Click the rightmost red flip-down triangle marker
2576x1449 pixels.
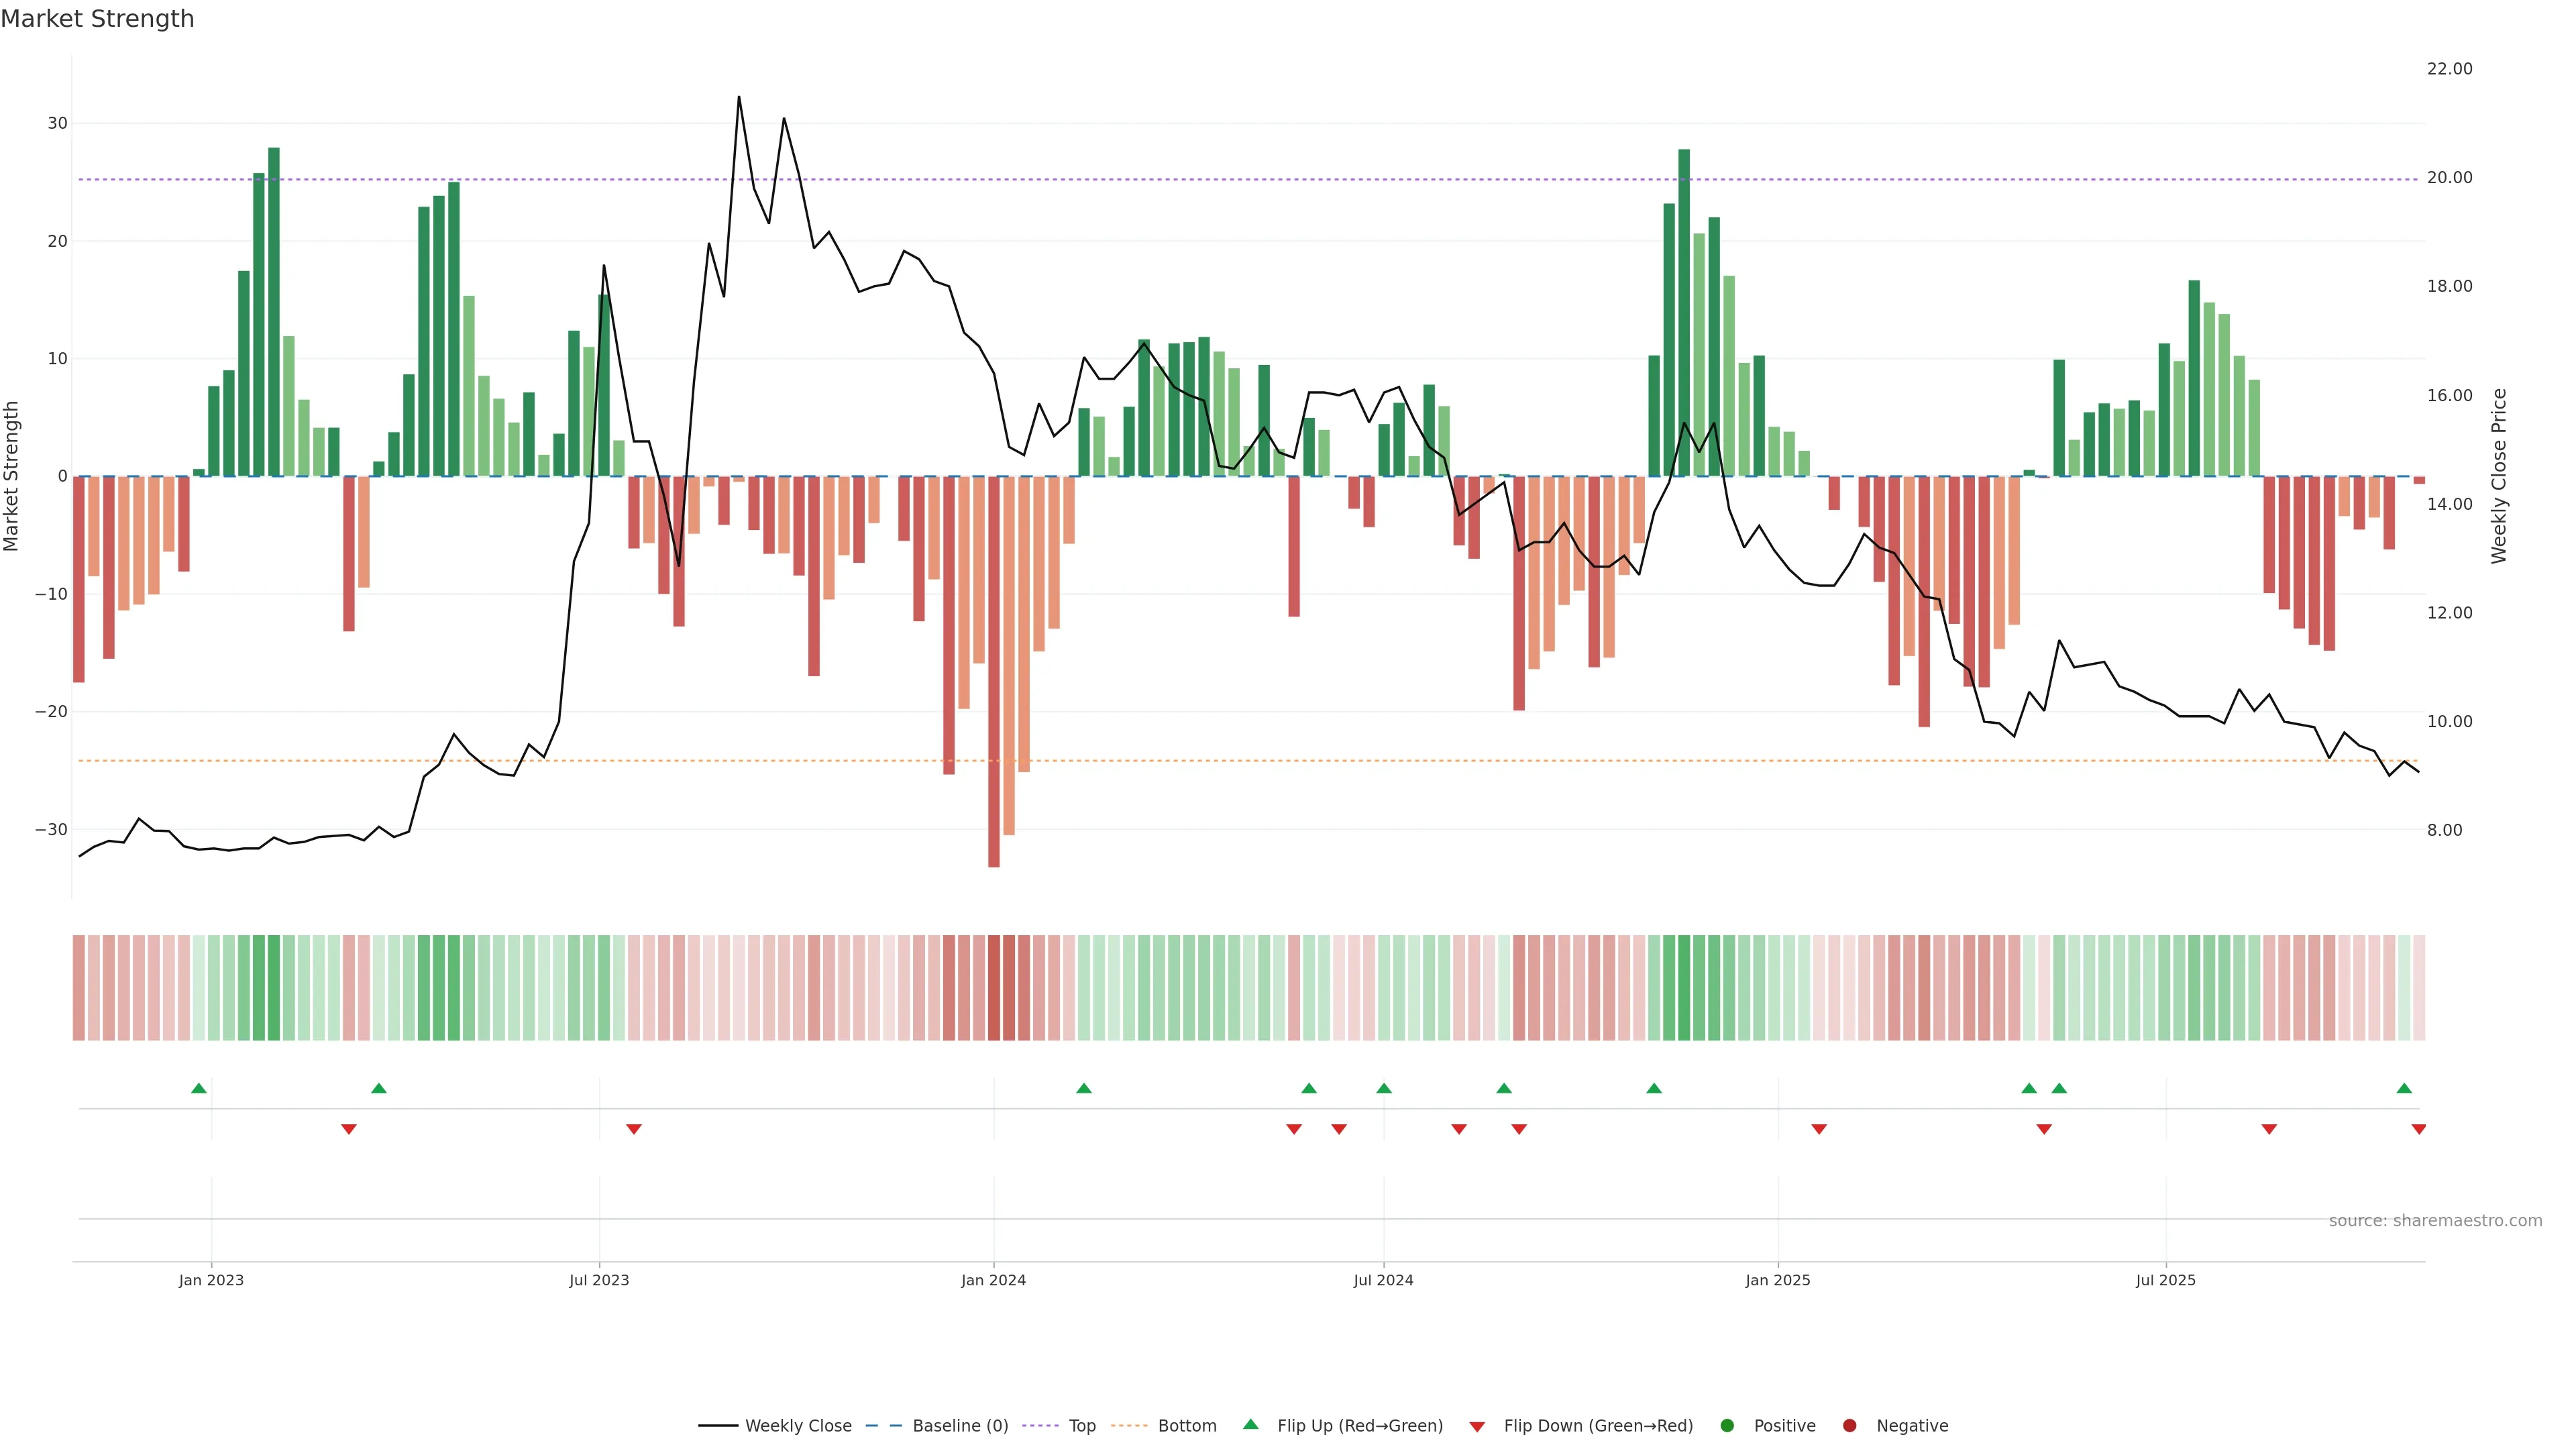coord(2418,1129)
